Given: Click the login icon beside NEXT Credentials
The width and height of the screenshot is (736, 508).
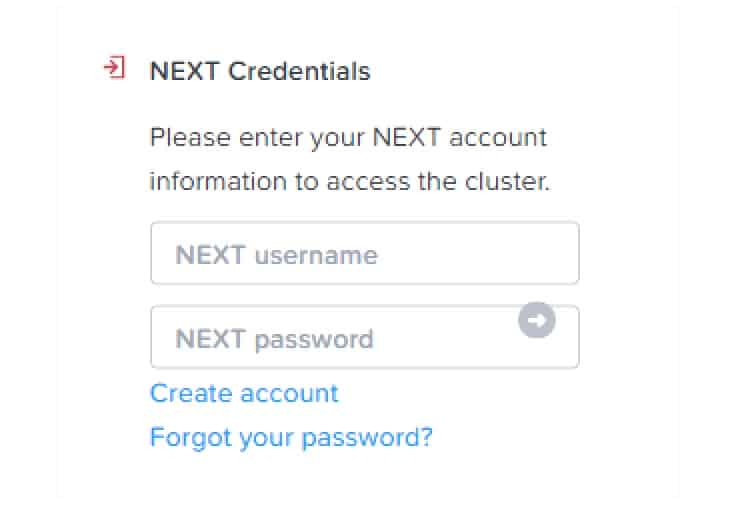Looking at the screenshot, I should click(115, 68).
